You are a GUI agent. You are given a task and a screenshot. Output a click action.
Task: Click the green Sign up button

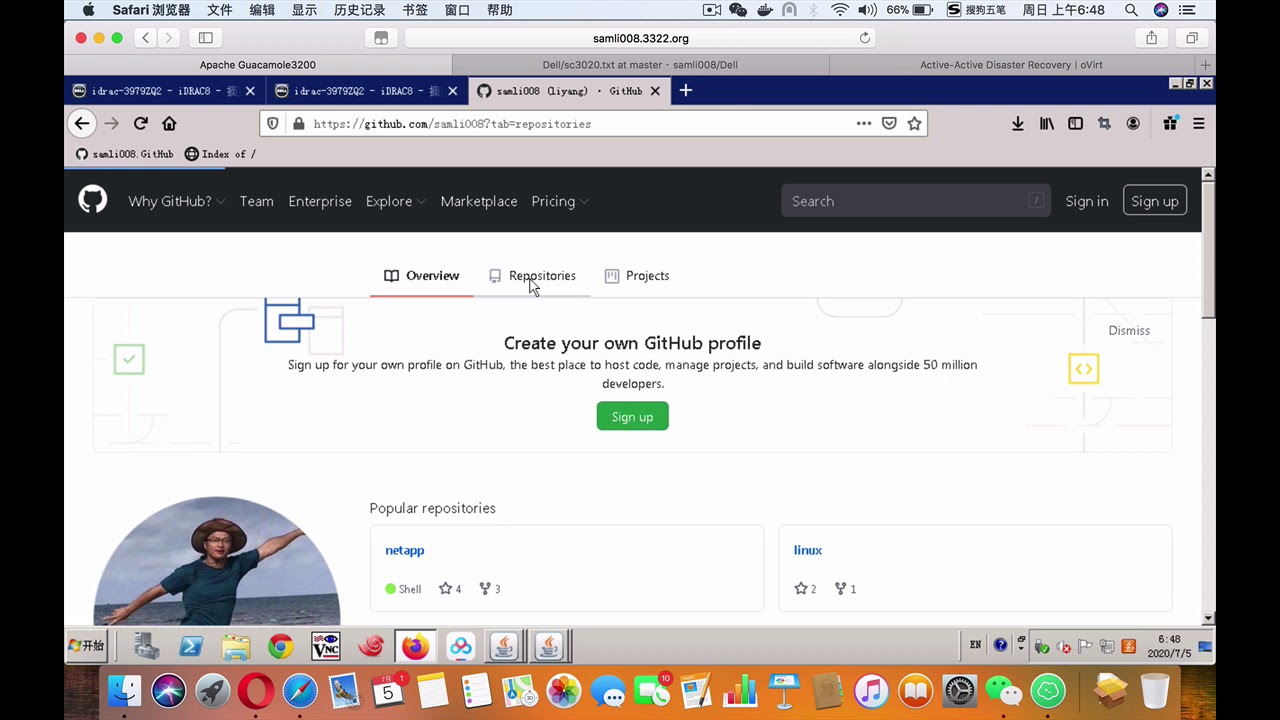[x=632, y=417]
